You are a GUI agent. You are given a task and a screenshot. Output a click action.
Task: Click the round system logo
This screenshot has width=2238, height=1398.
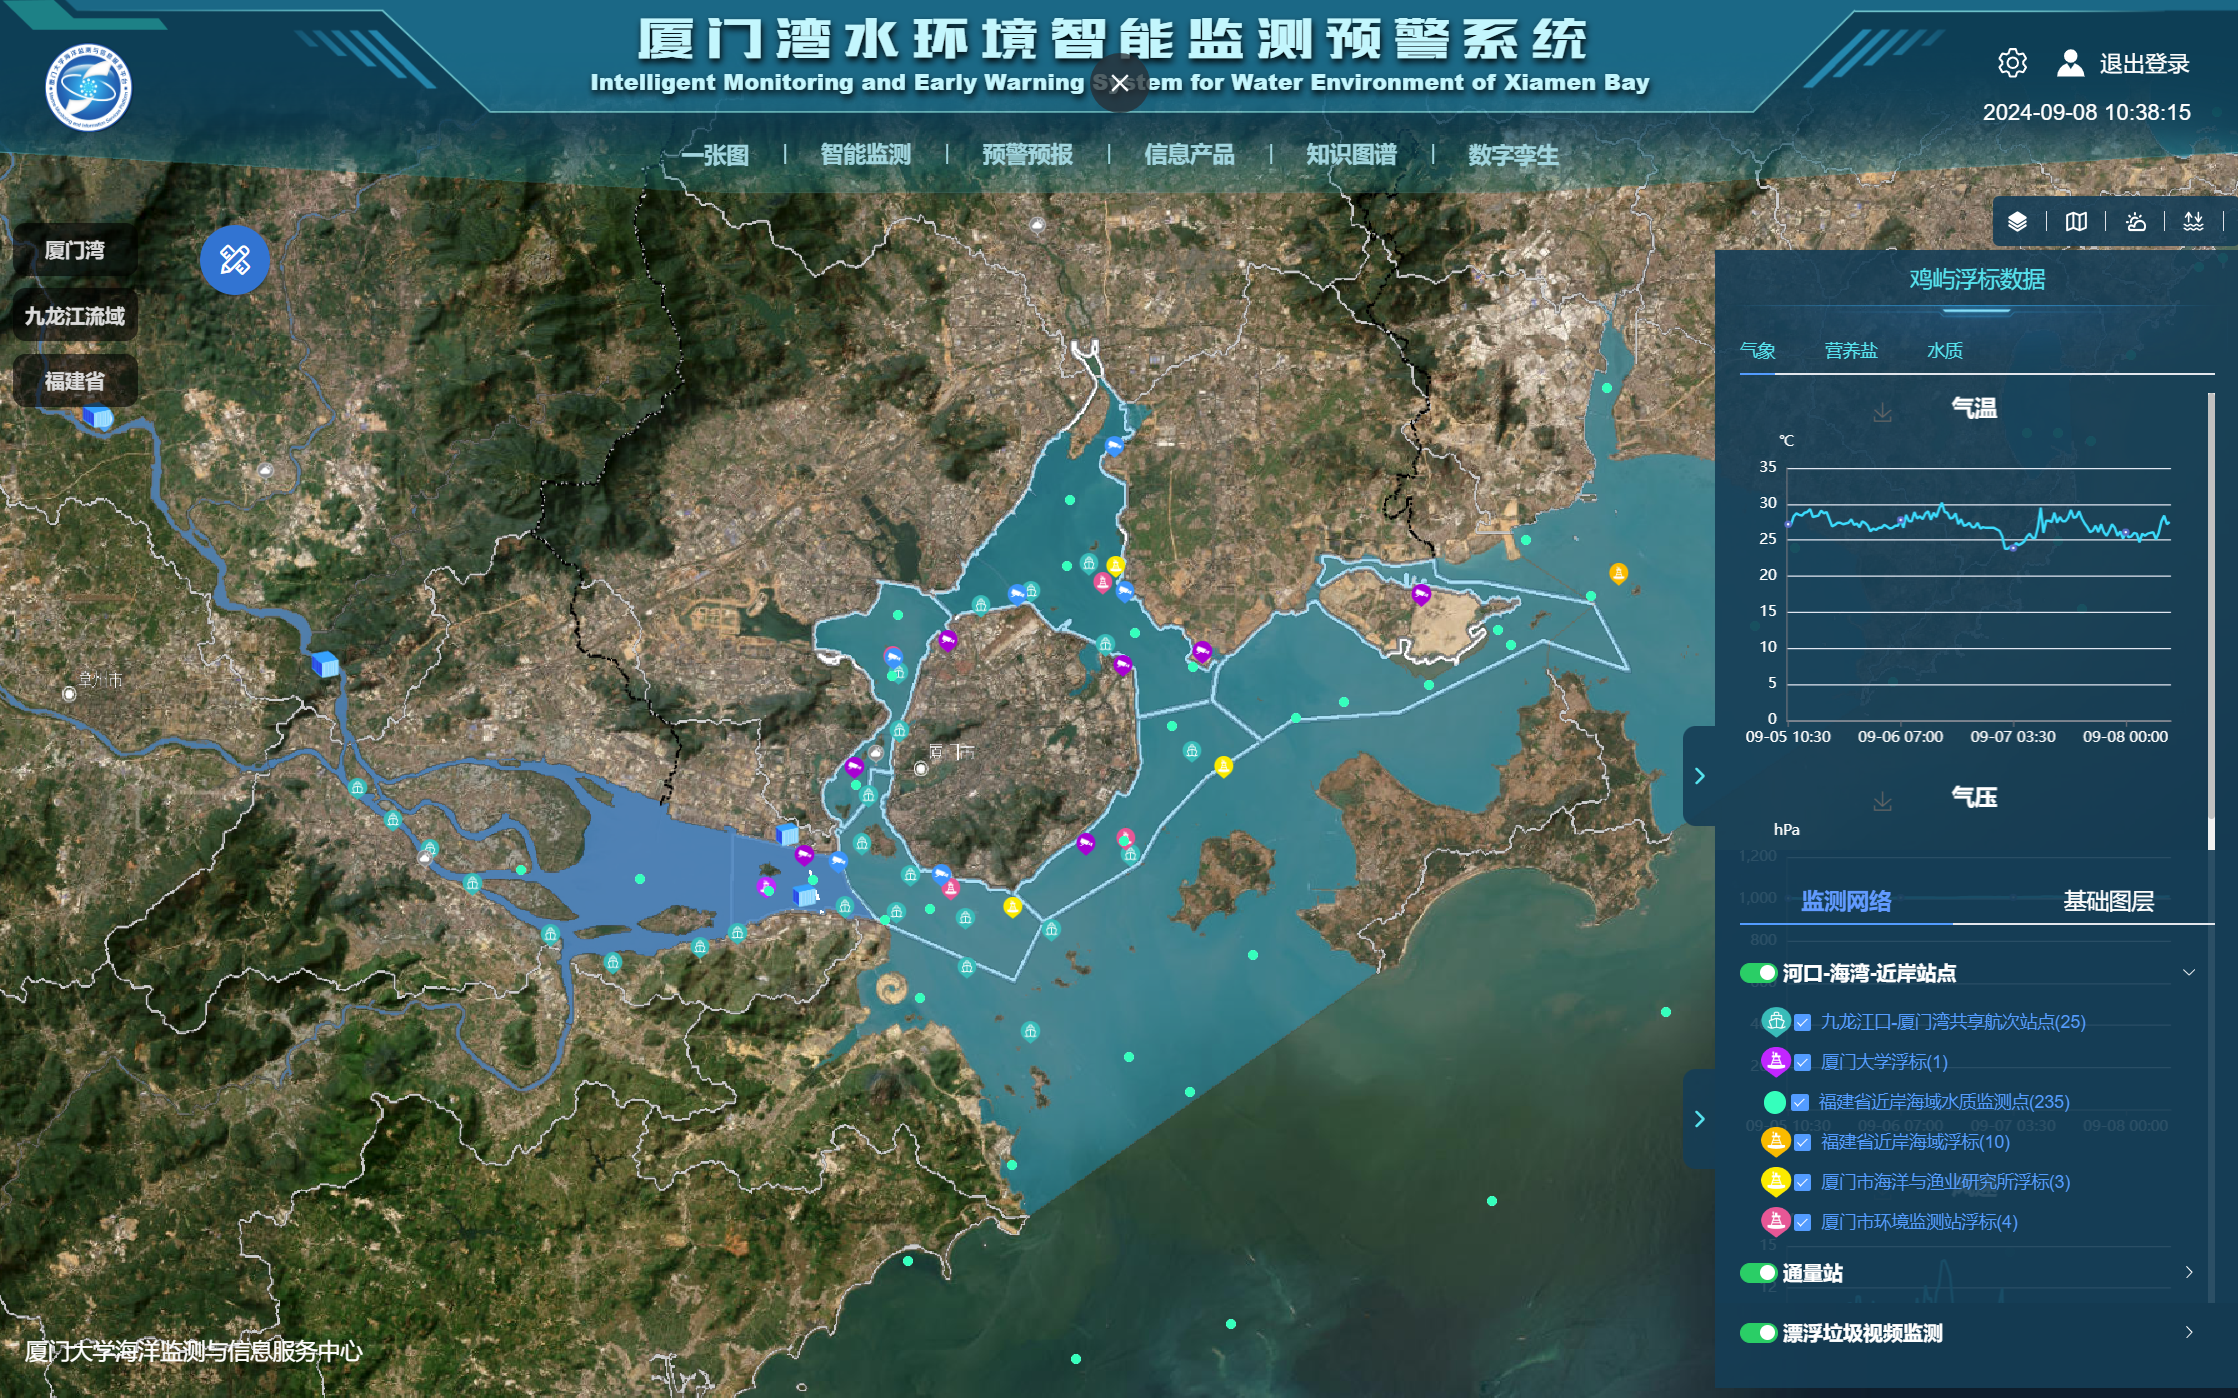click(x=88, y=87)
